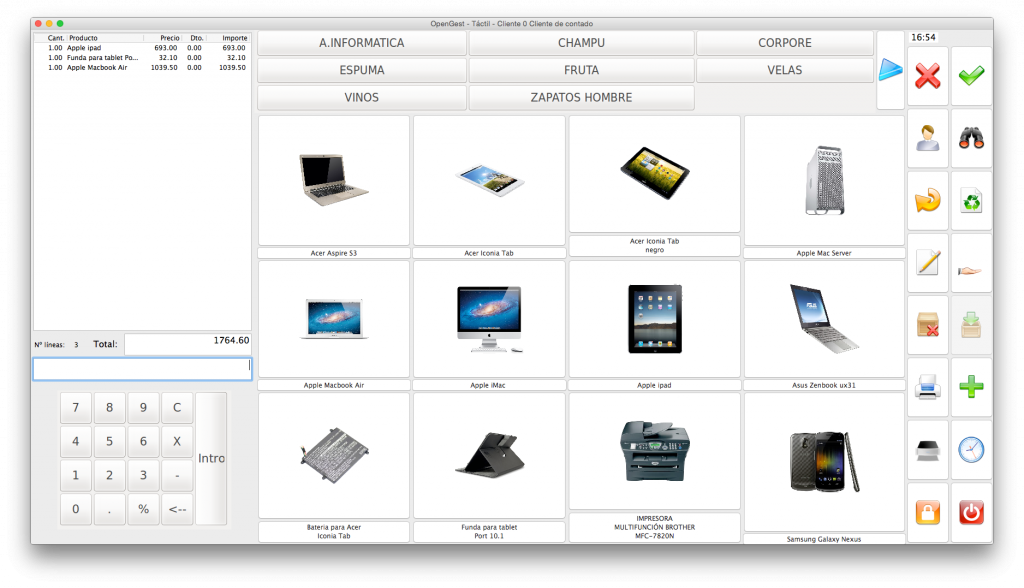The width and height of the screenshot is (1024, 588).
Task: Click the green plus icon
Action: pyautogui.click(x=972, y=387)
